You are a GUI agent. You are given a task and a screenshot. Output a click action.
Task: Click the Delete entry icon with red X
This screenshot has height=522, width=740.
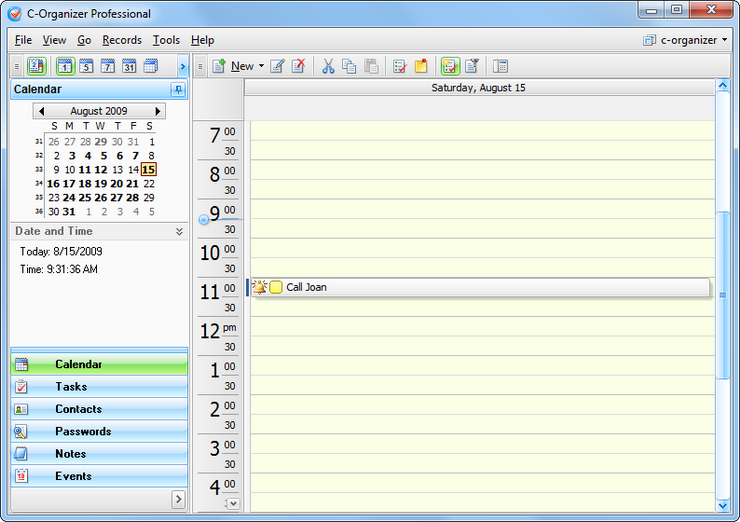[x=298, y=67]
